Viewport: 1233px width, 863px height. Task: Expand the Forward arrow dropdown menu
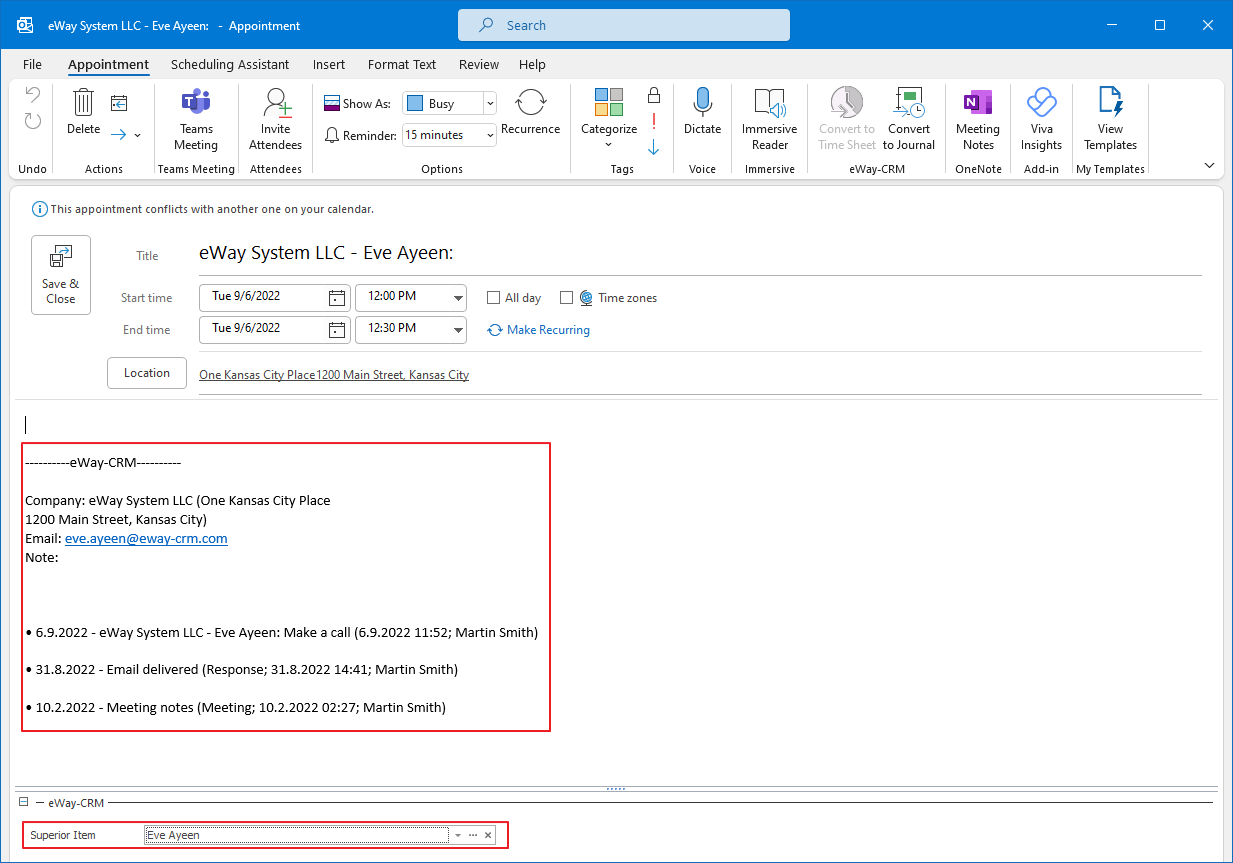(138, 135)
